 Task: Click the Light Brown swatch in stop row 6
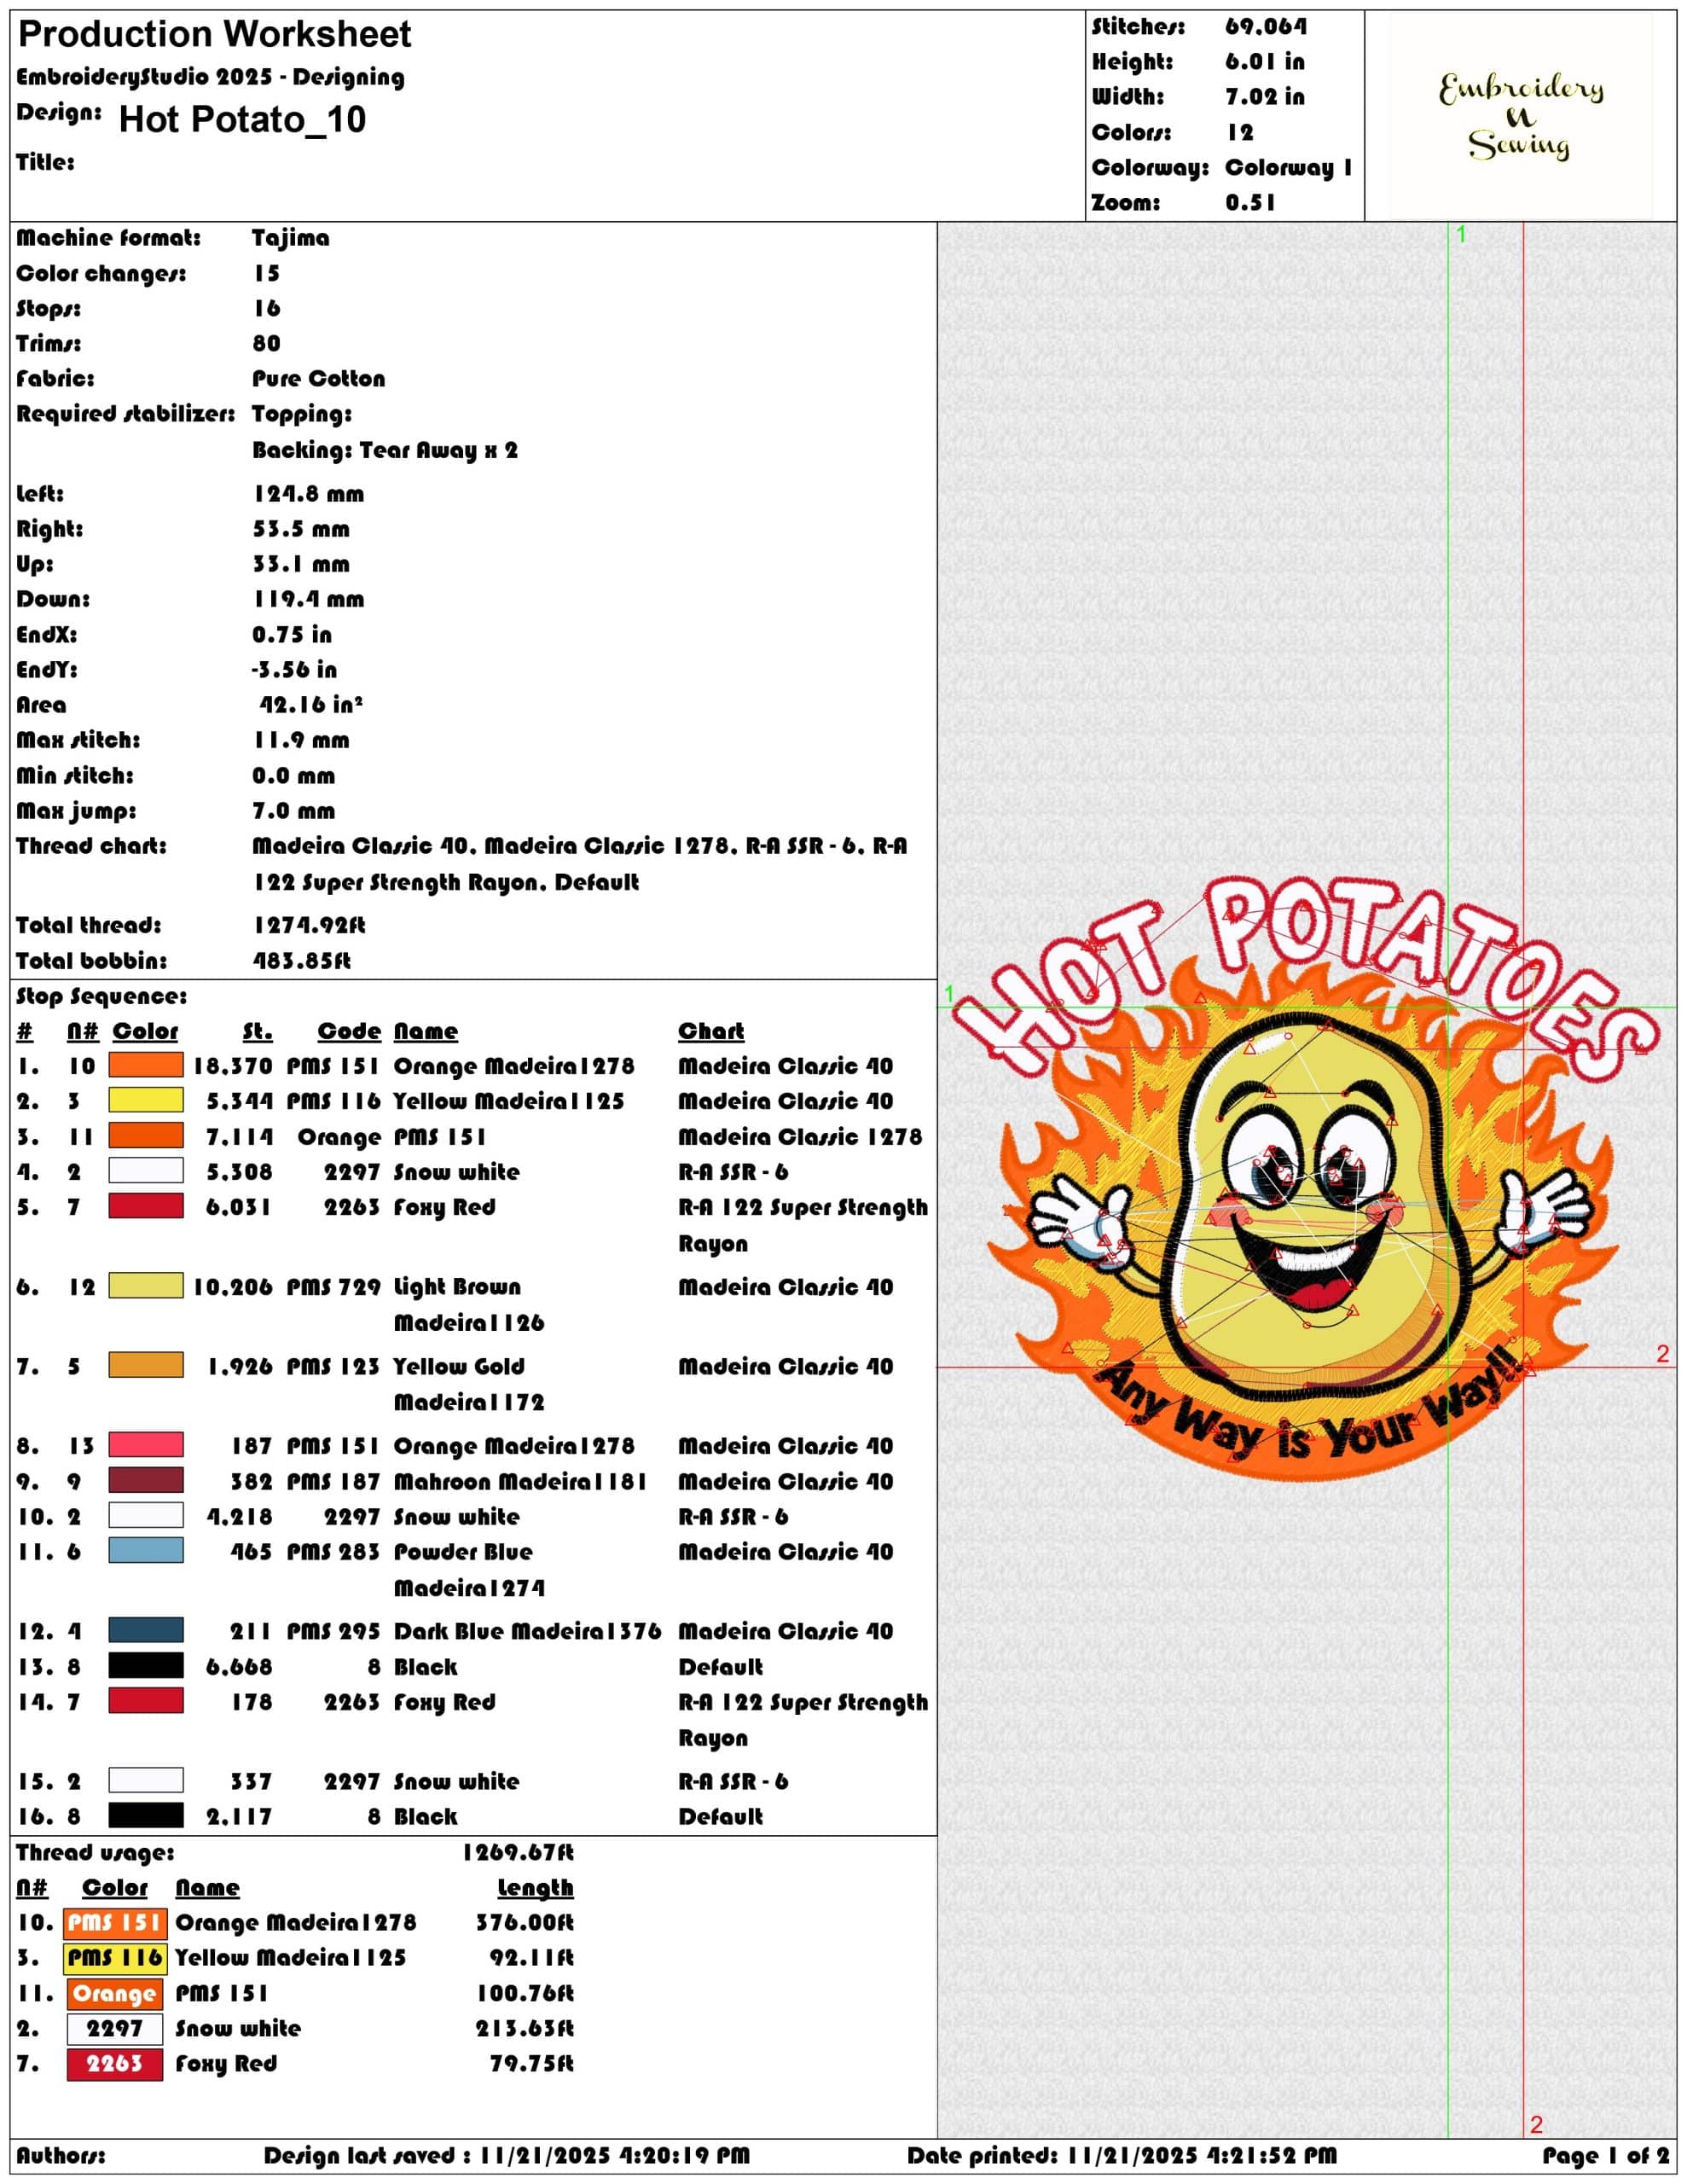click(x=146, y=1286)
